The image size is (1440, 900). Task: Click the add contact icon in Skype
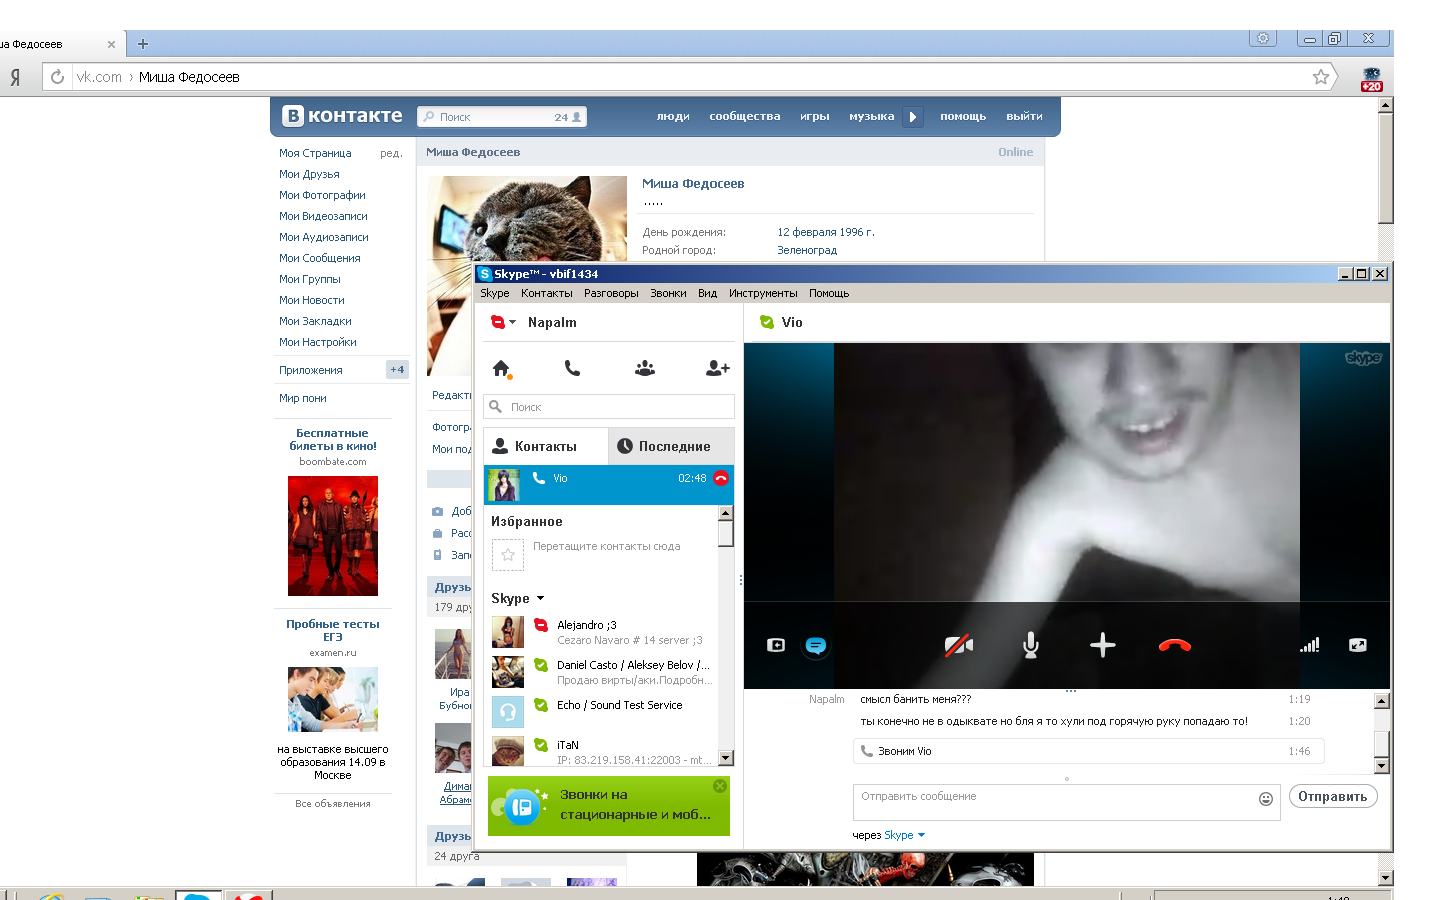click(x=717, y=368)
